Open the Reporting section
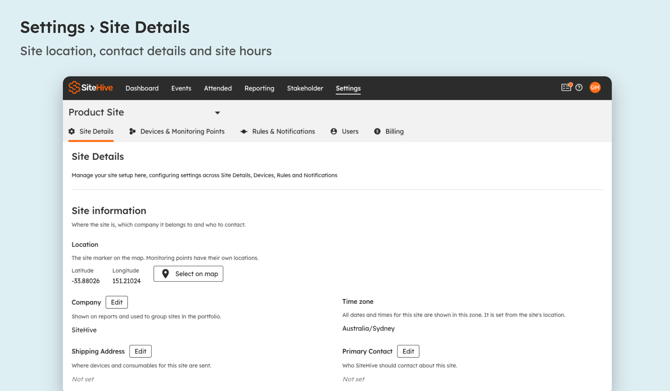 pyautogui.click(x=259, y=88)
